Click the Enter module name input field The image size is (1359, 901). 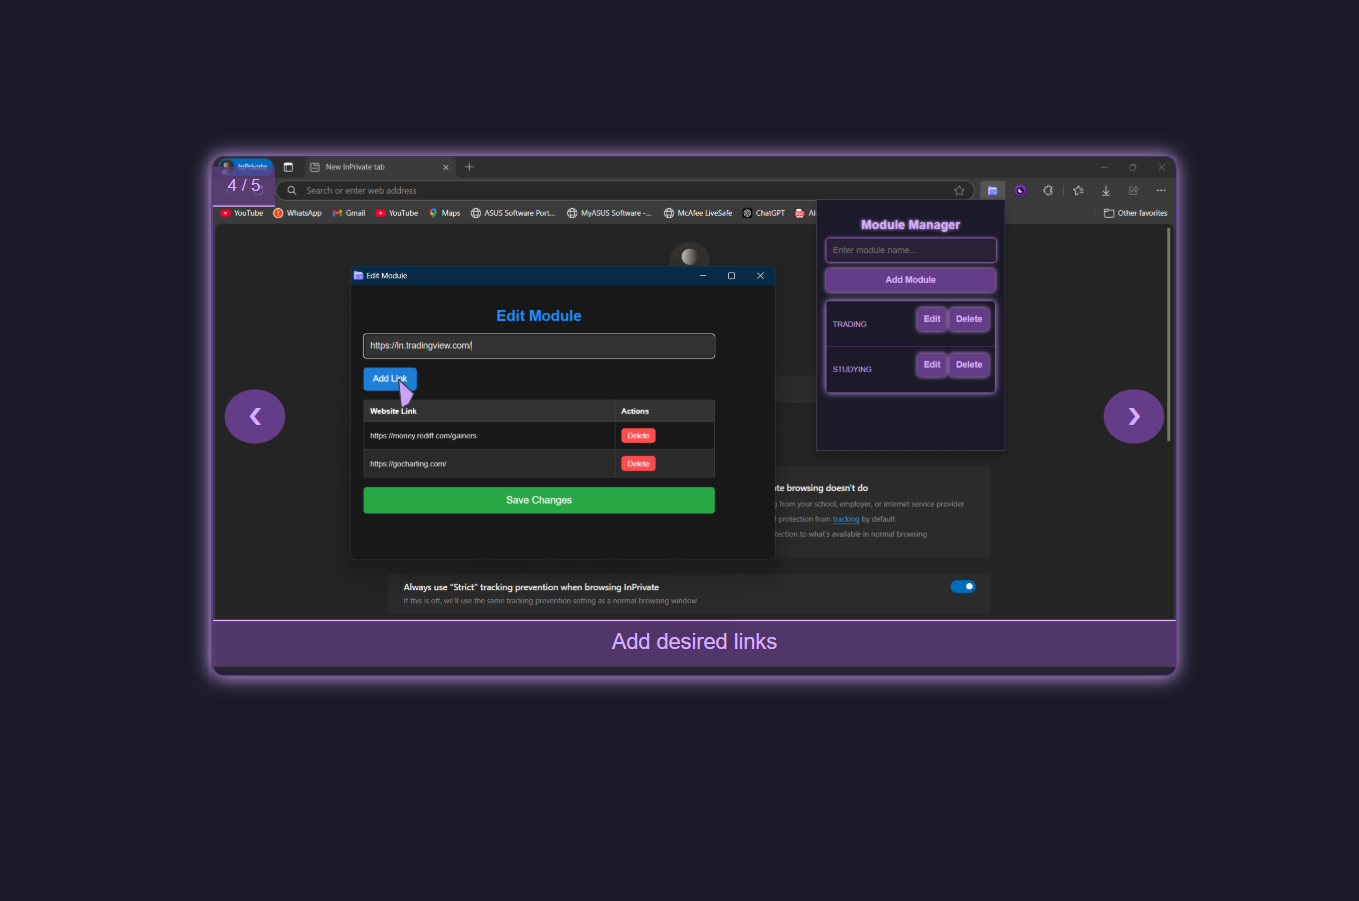pos(909,249)
